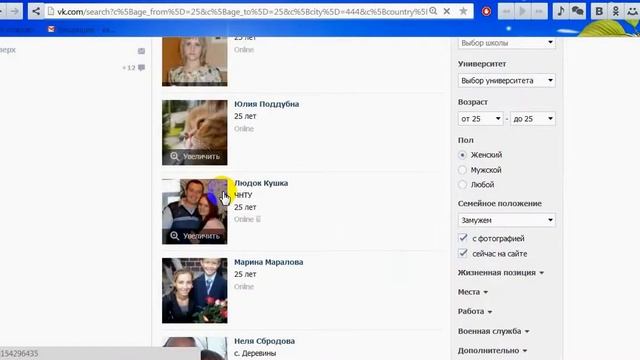Viewport: 640px width, 360px height.
Task: Open Юлия Поддубна profile link
Action: 267,104
